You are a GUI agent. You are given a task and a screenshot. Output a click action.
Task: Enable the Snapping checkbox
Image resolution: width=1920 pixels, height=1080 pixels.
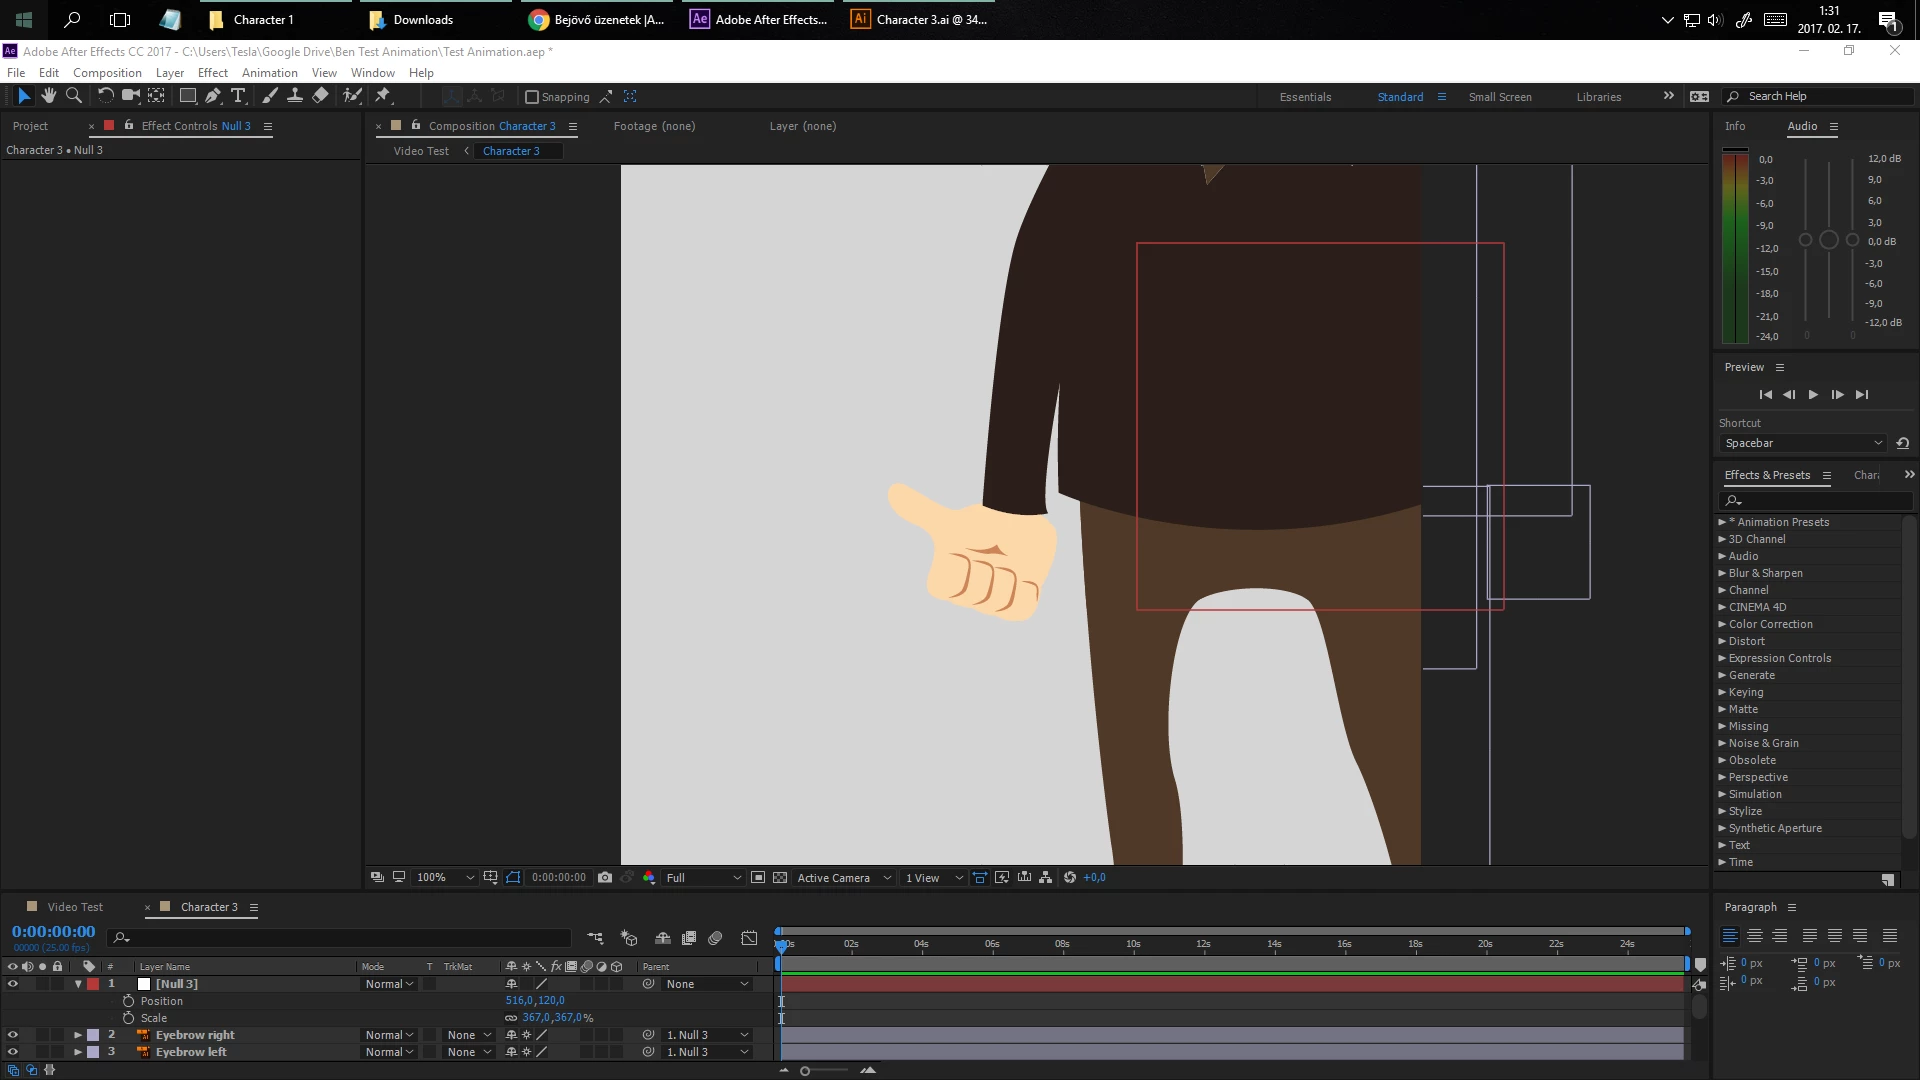pos(532,97)
